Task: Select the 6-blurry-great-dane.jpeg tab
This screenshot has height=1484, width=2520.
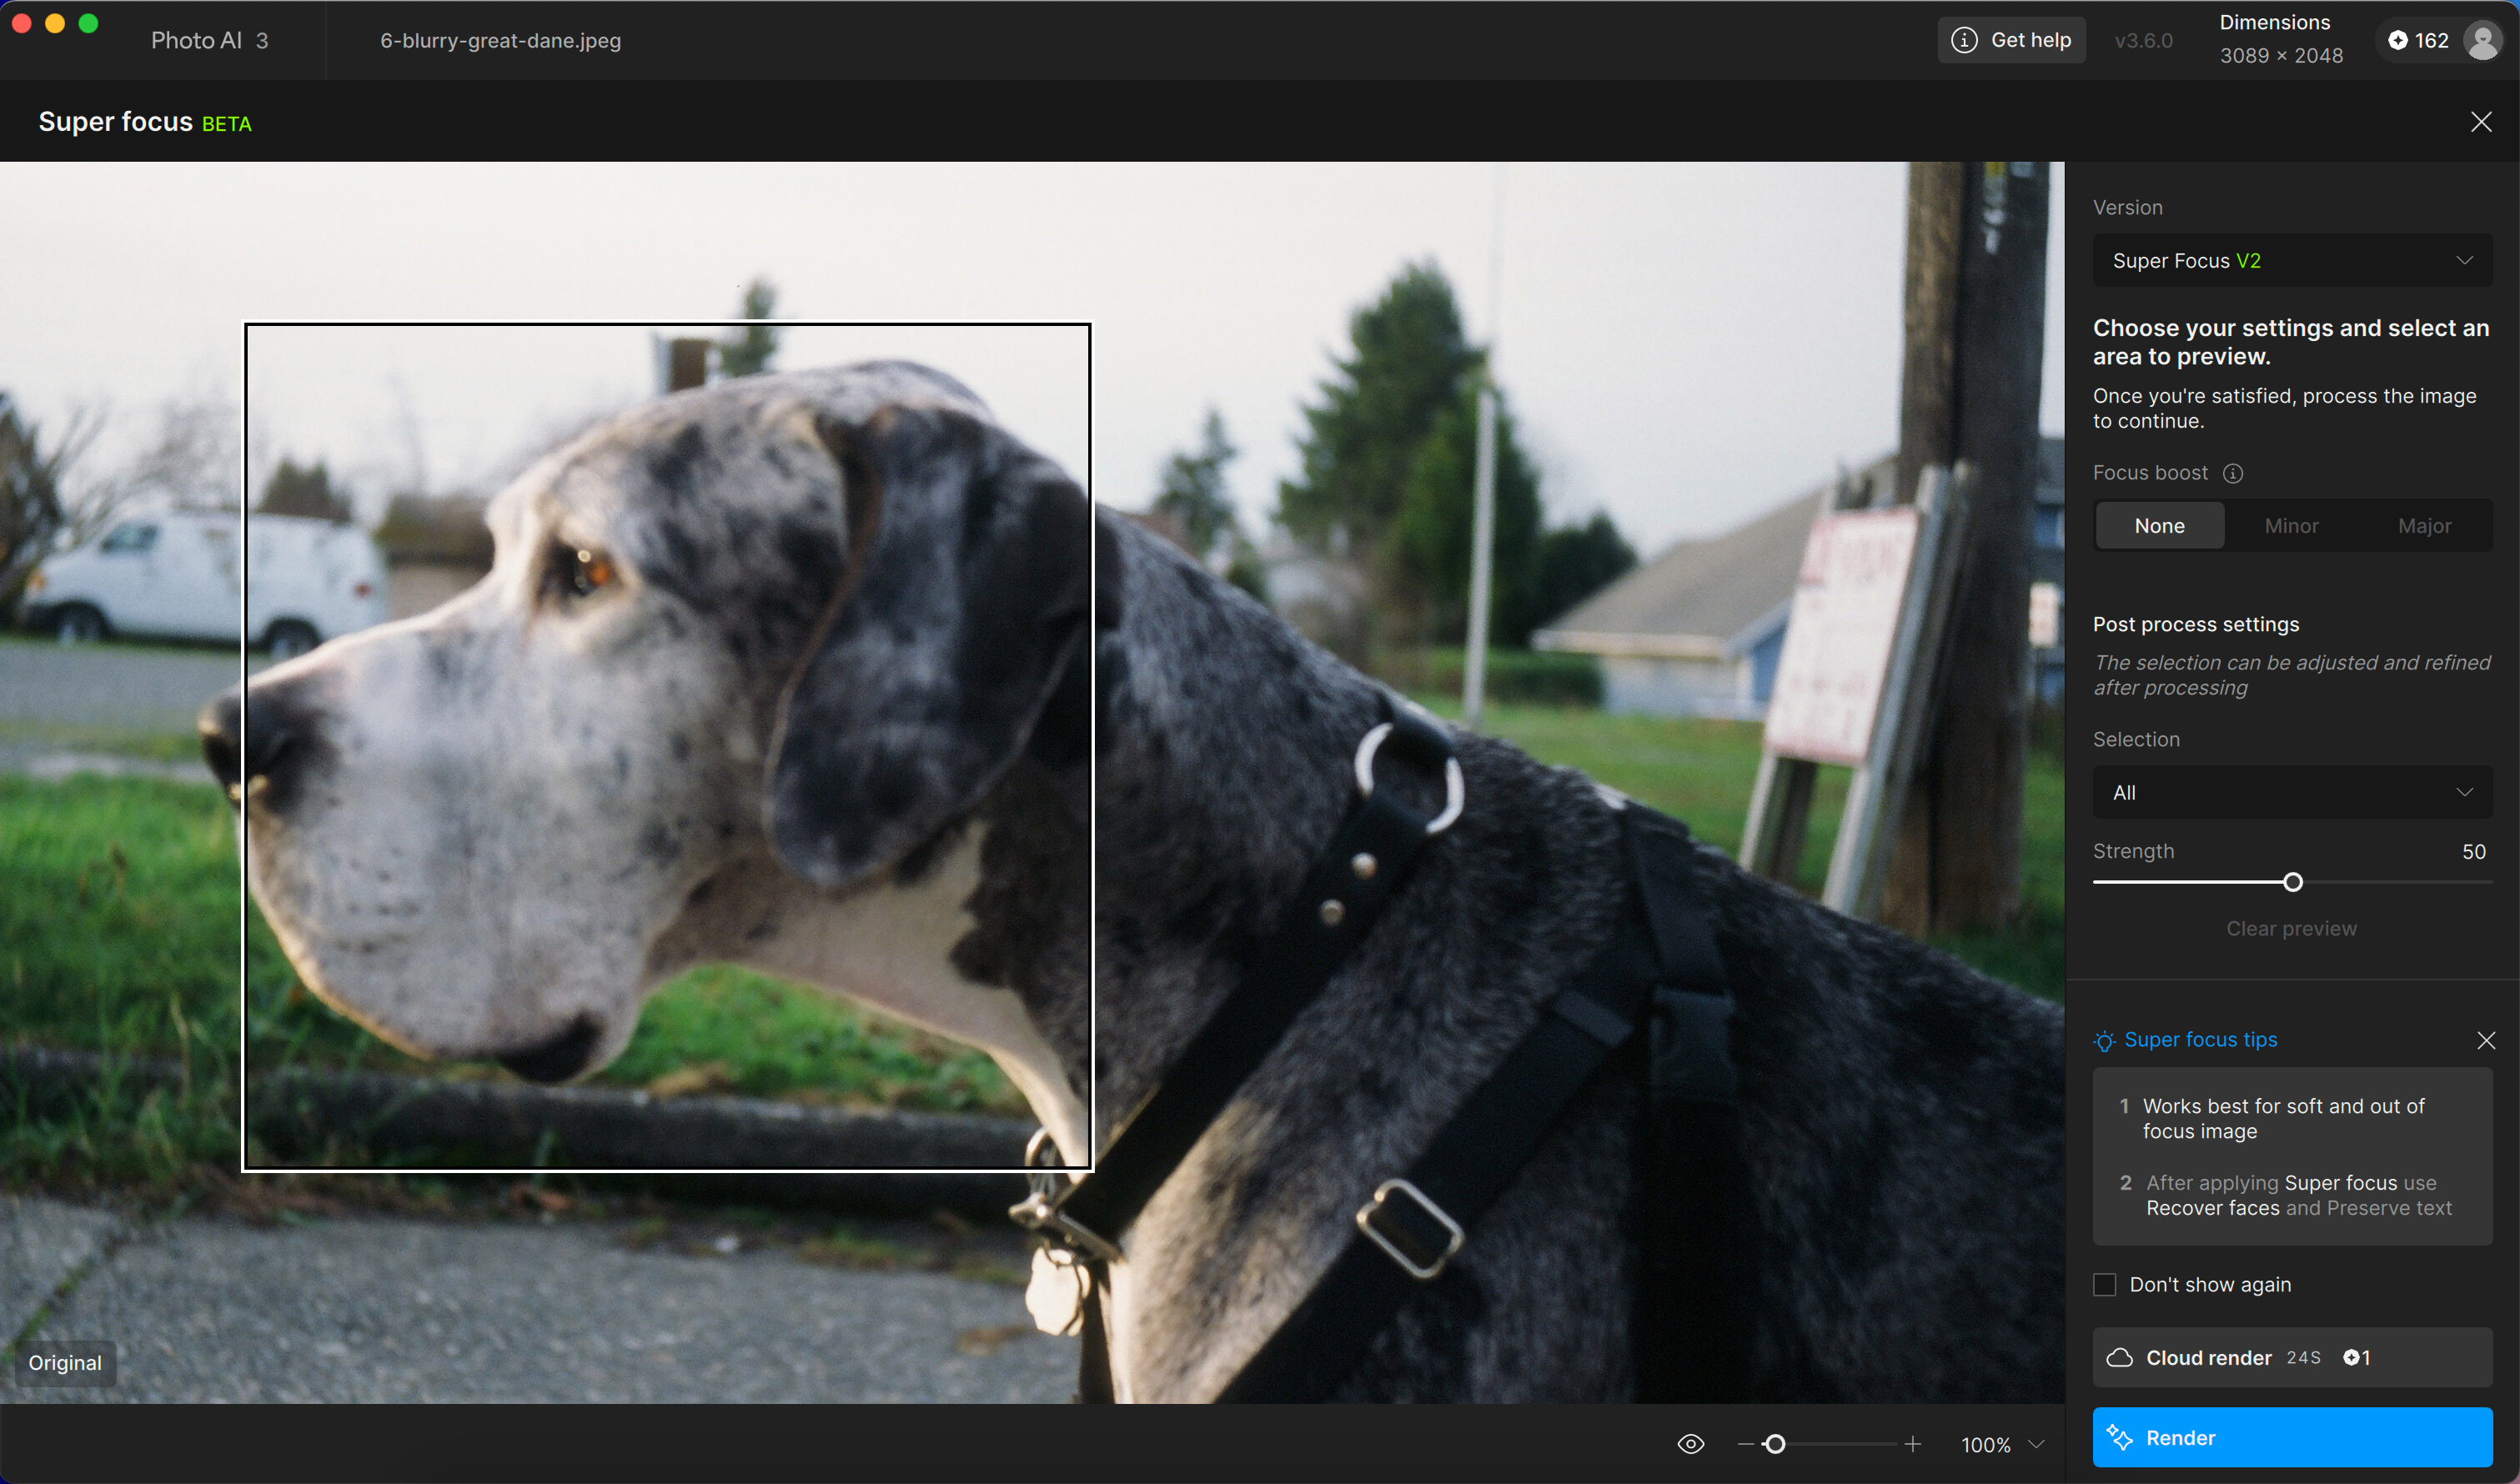Action: 500,40
